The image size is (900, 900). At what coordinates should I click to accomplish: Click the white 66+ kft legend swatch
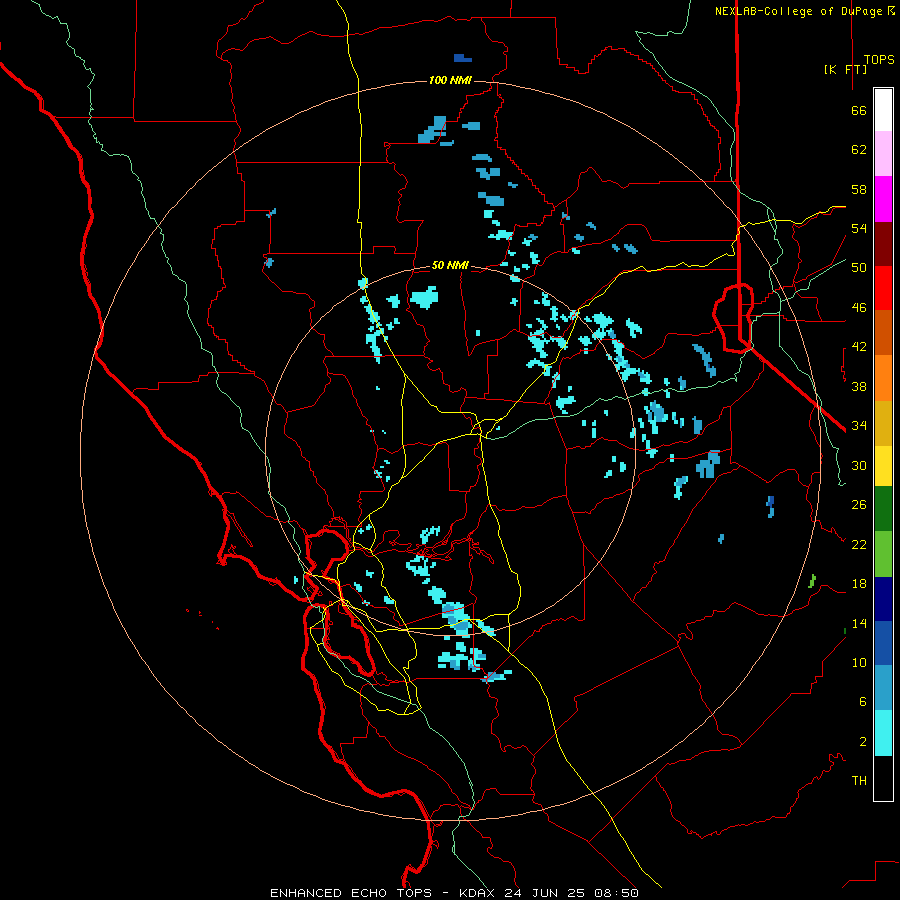point(883,110)
